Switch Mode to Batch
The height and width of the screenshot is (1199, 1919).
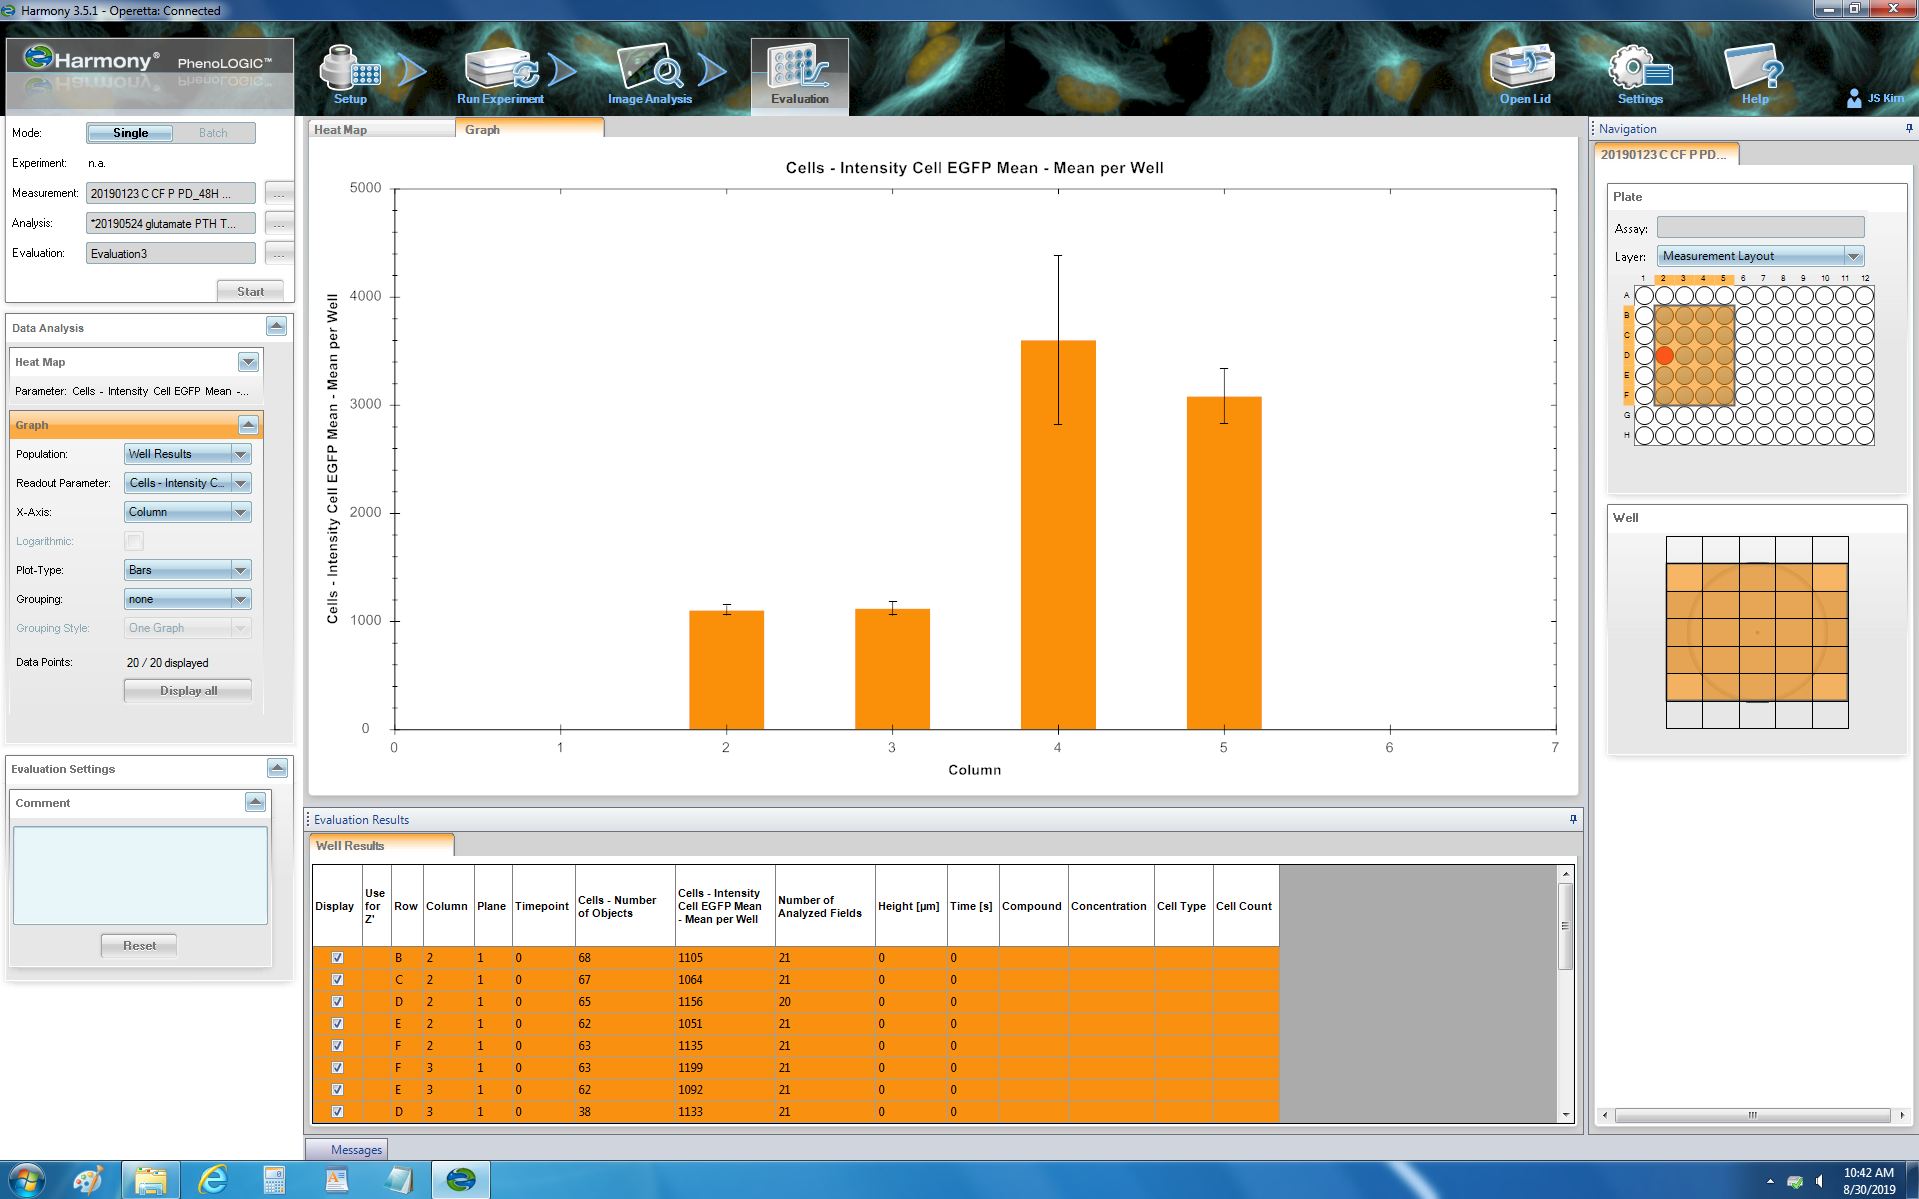tap(213, 133)
